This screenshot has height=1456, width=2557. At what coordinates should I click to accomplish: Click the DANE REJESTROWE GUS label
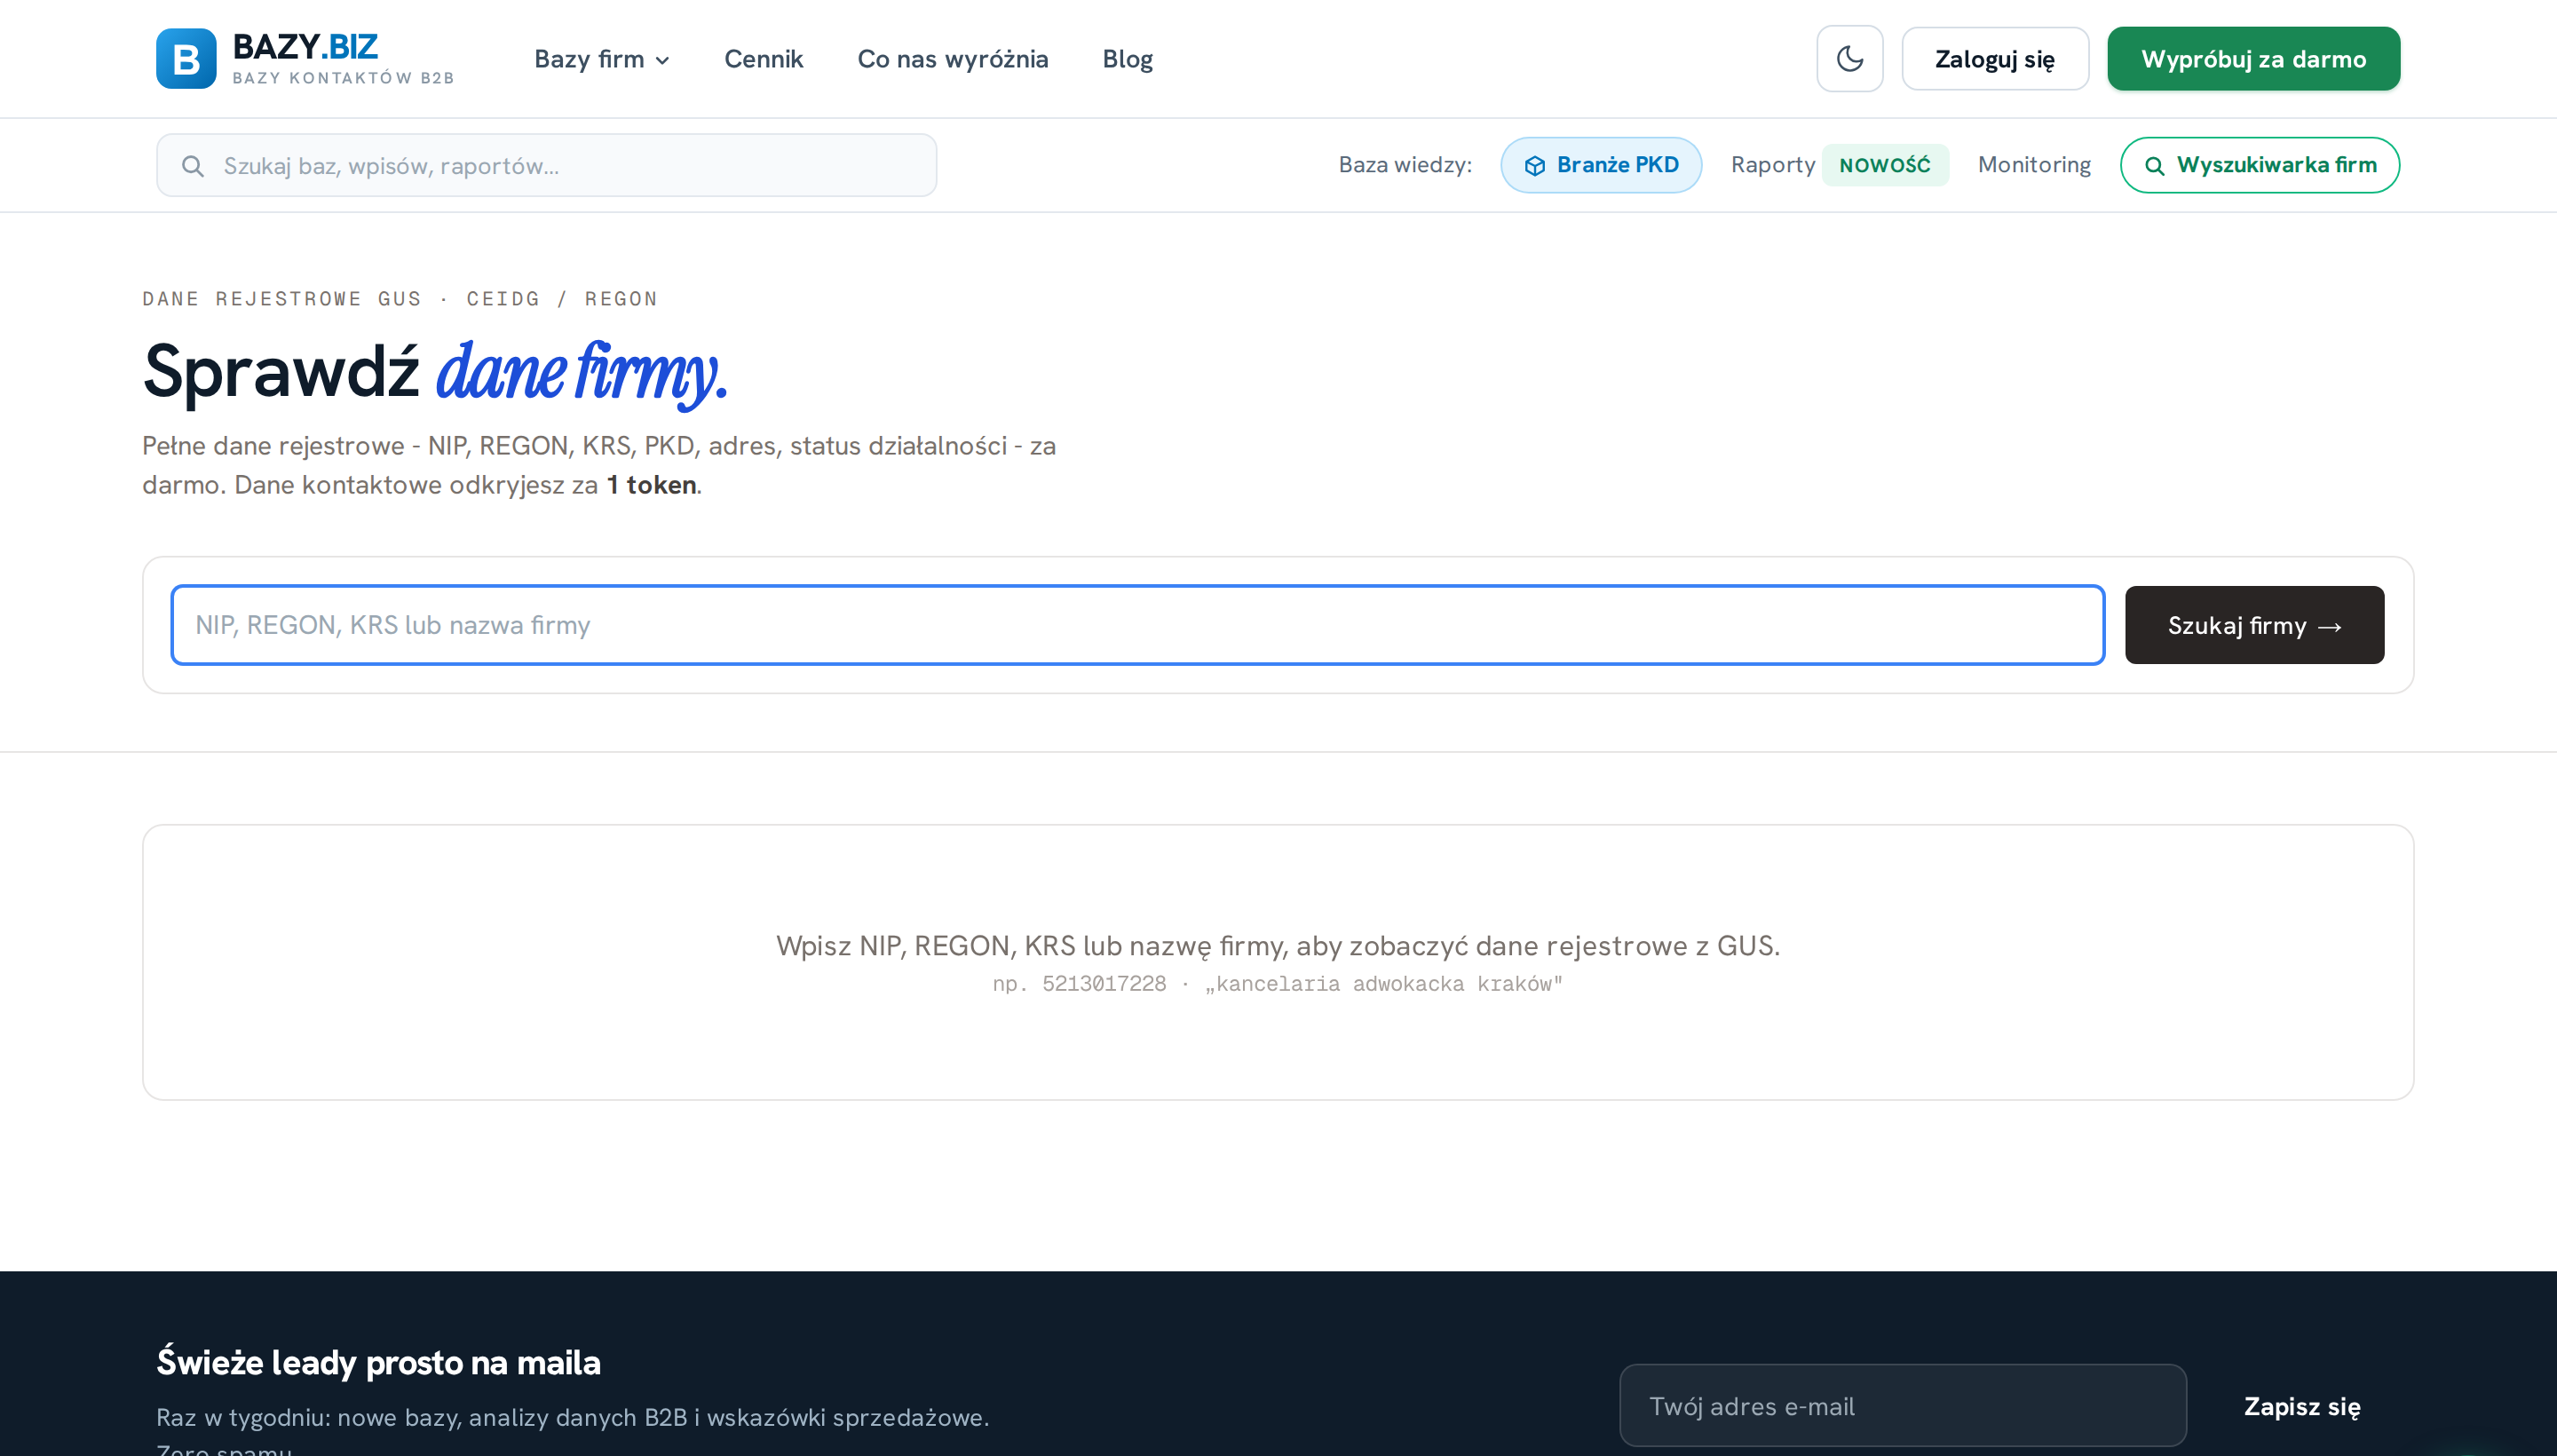282,299
